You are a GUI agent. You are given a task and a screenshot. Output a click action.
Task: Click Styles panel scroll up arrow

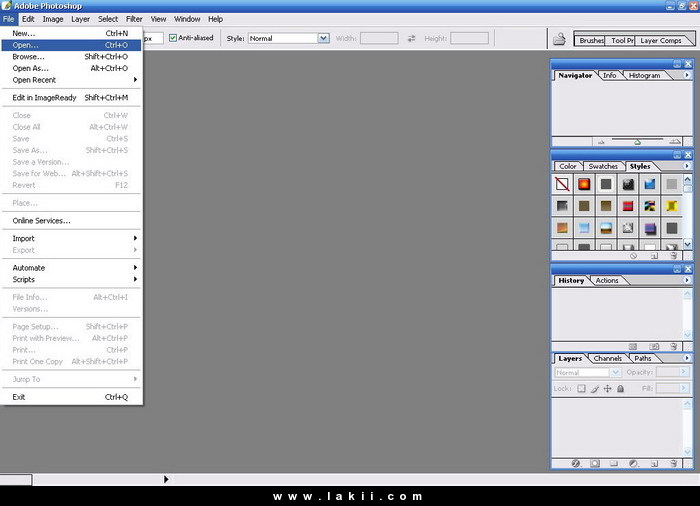click(688, 180)
